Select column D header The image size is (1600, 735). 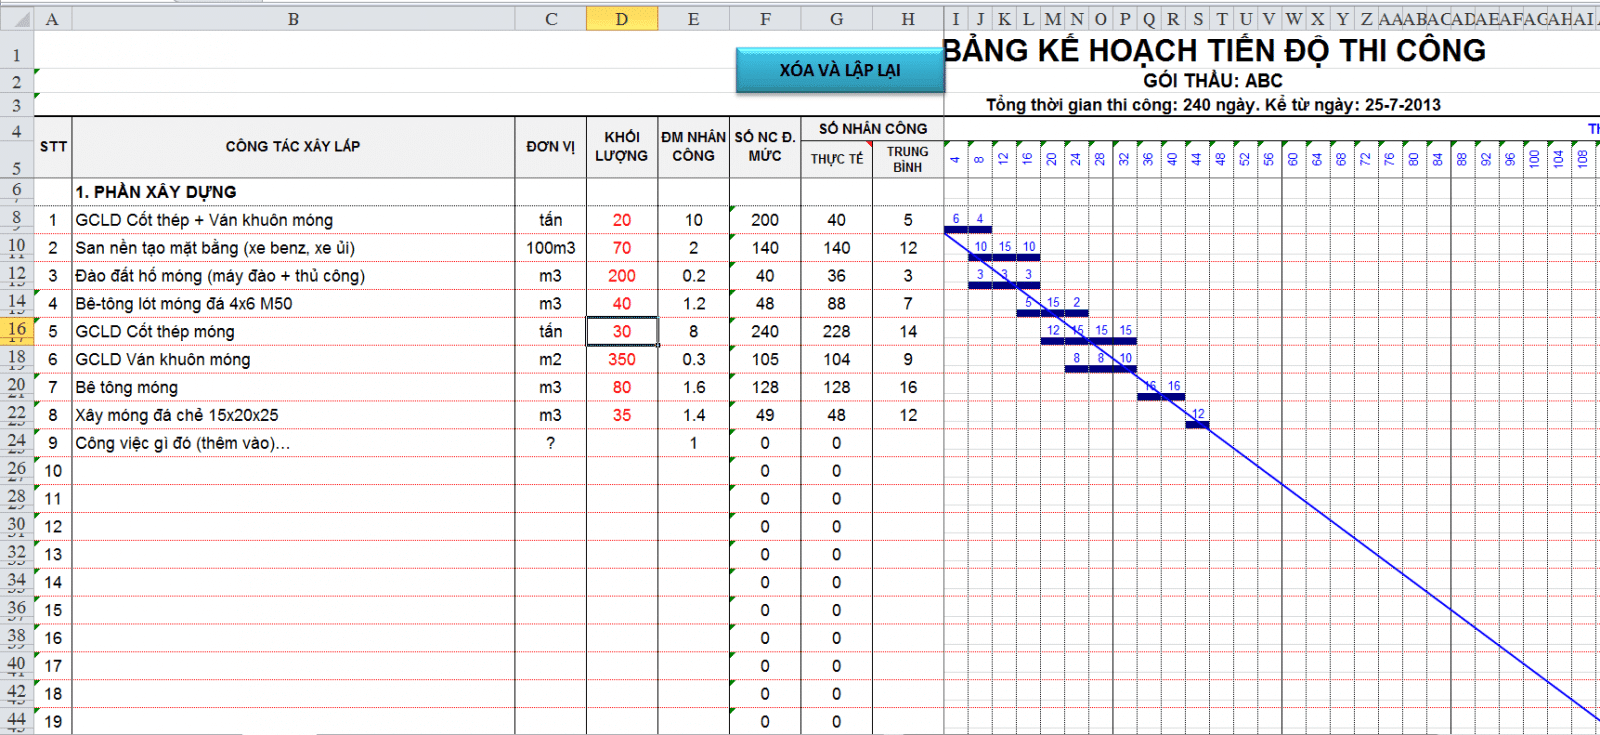coord(621,19)
